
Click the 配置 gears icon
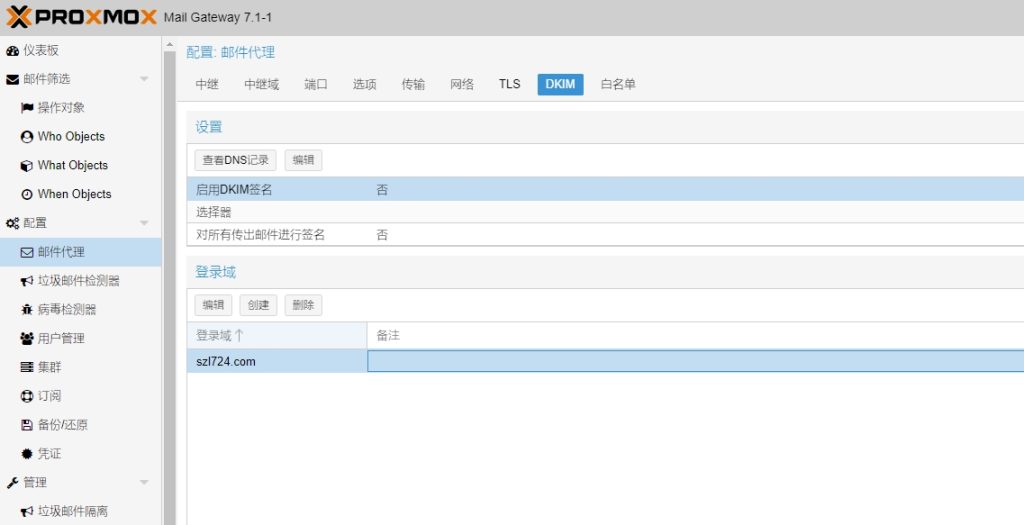click(12, 223)
